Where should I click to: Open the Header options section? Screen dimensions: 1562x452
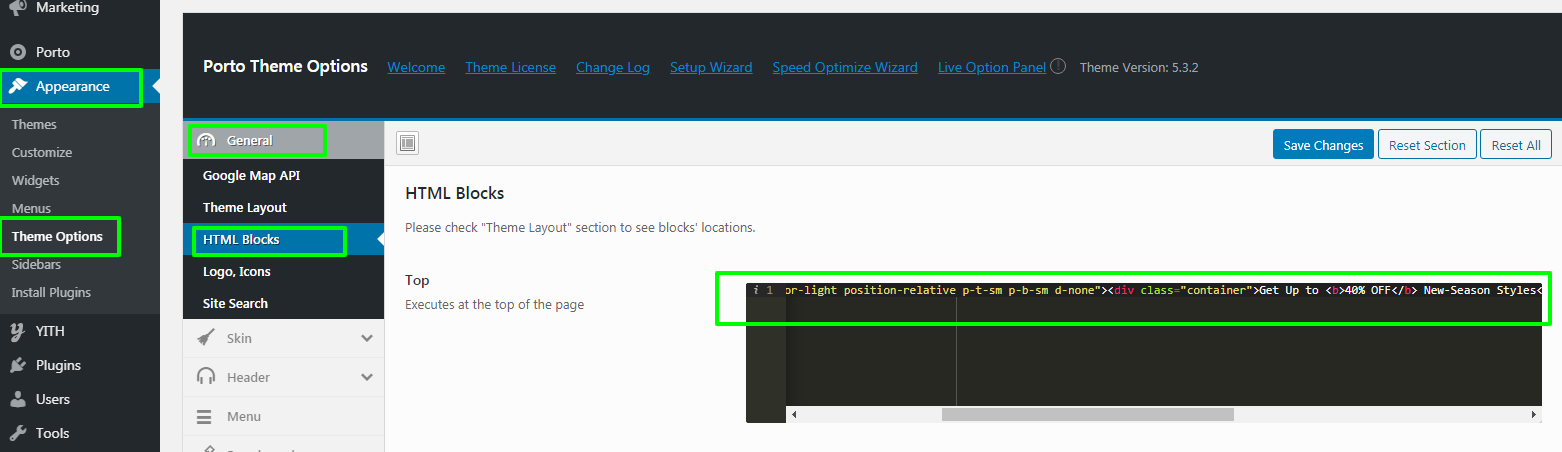point(283,377)
